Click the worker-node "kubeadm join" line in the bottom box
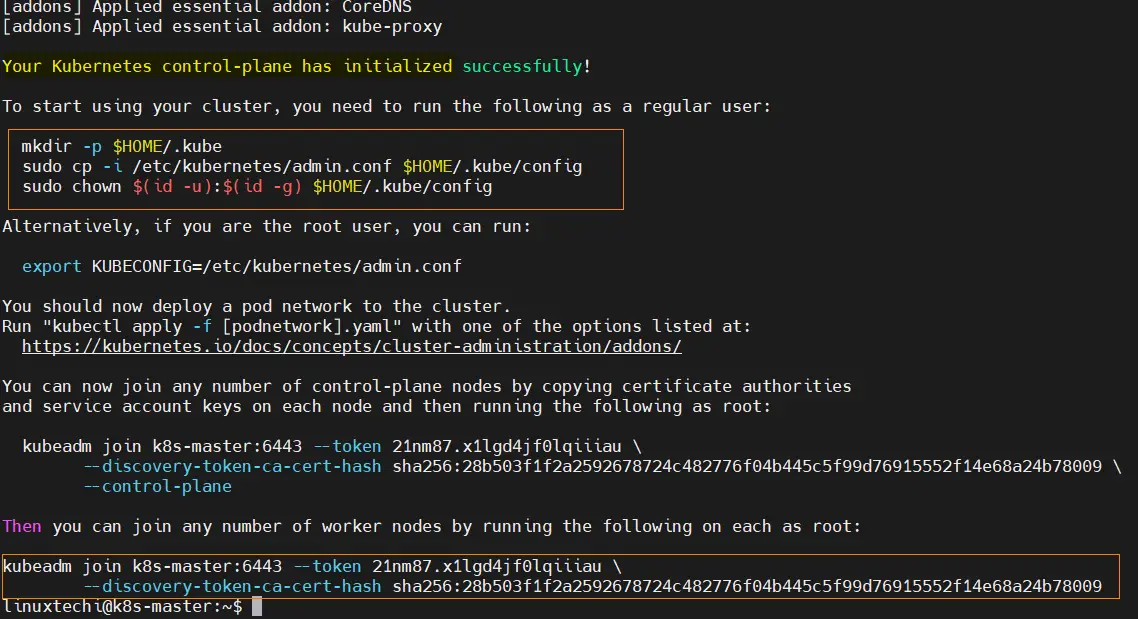The image size is (1138, 619). (x=311, y=566)
